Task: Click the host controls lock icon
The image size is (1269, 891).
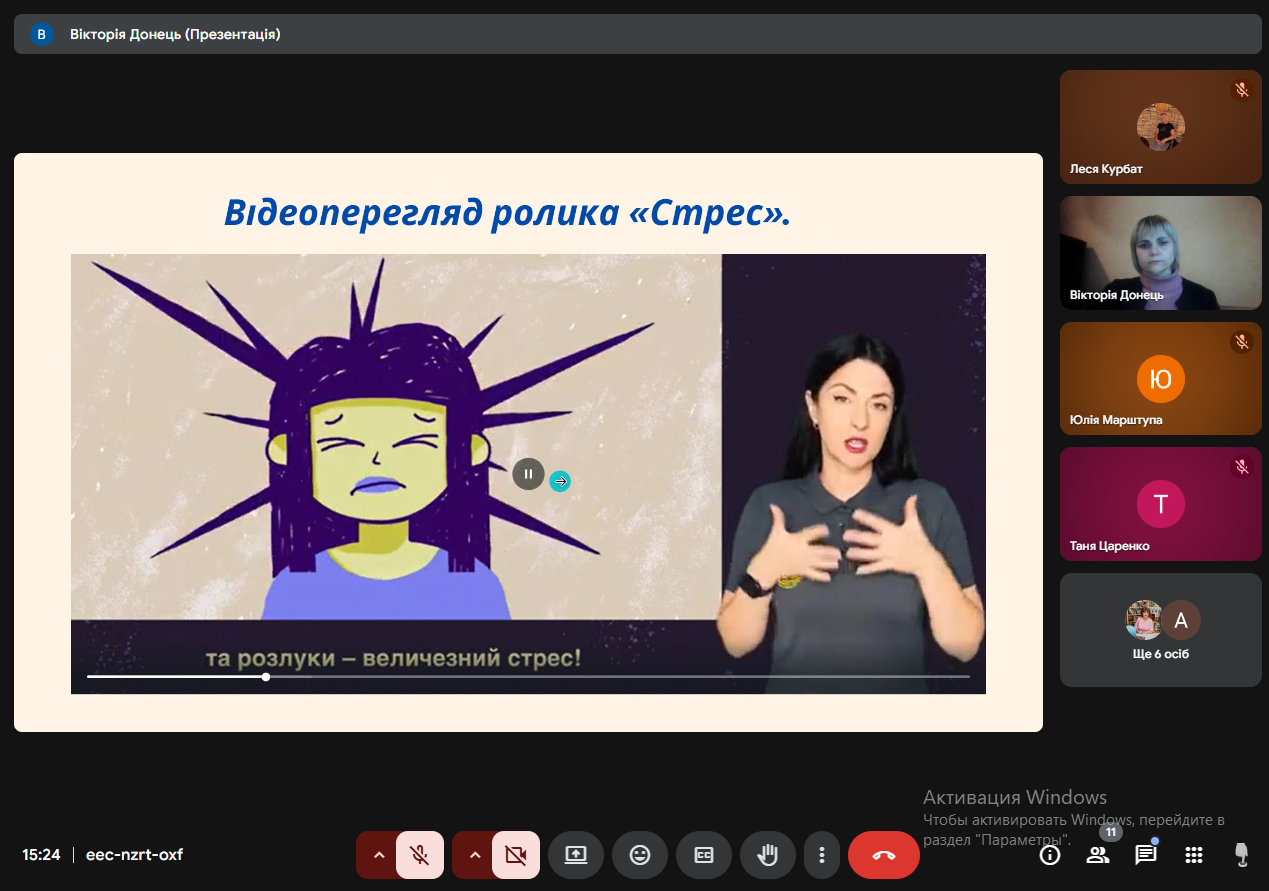Action: pos(1242,854)
